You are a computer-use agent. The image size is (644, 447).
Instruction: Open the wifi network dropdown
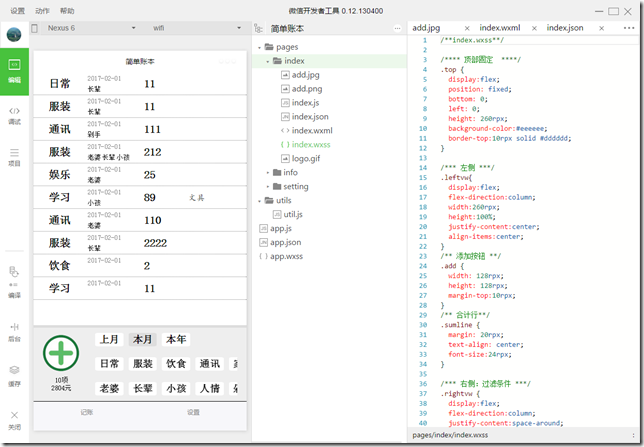coord(197,28)
